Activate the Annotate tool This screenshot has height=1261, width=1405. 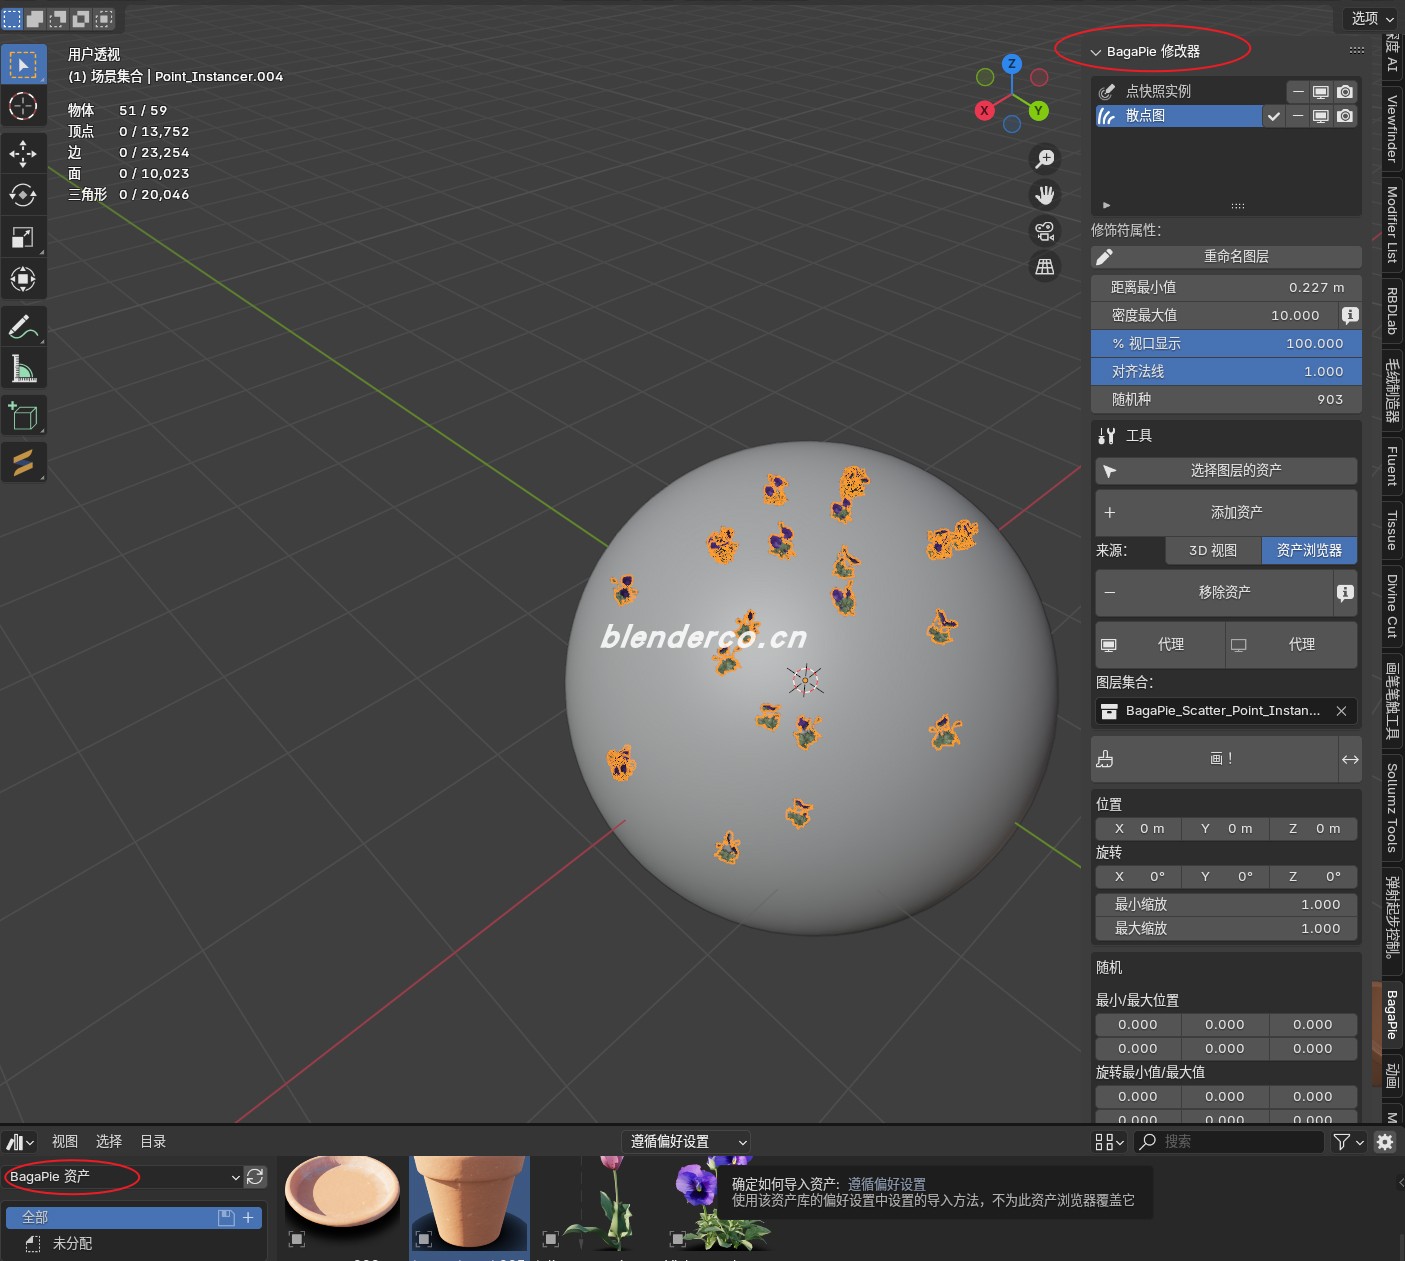(x=23, y=326)
